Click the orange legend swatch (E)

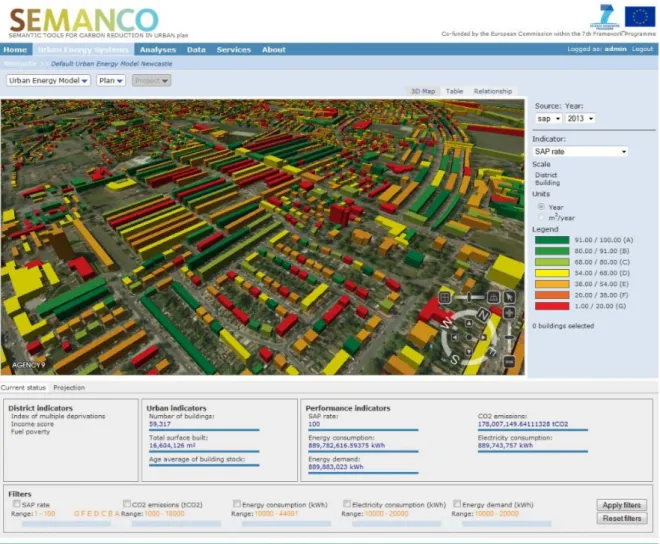click(552, 284)
